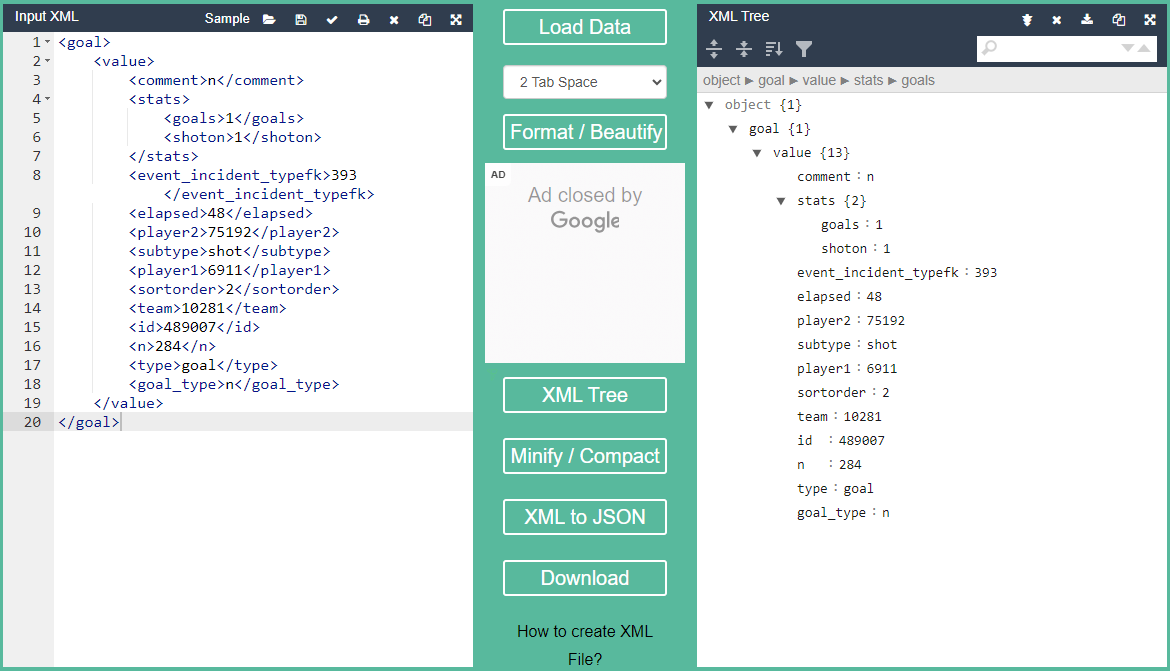This screenshot has height=671, width=1170.
Task: Collapse the stats node in tree
Action: (781, 201)
